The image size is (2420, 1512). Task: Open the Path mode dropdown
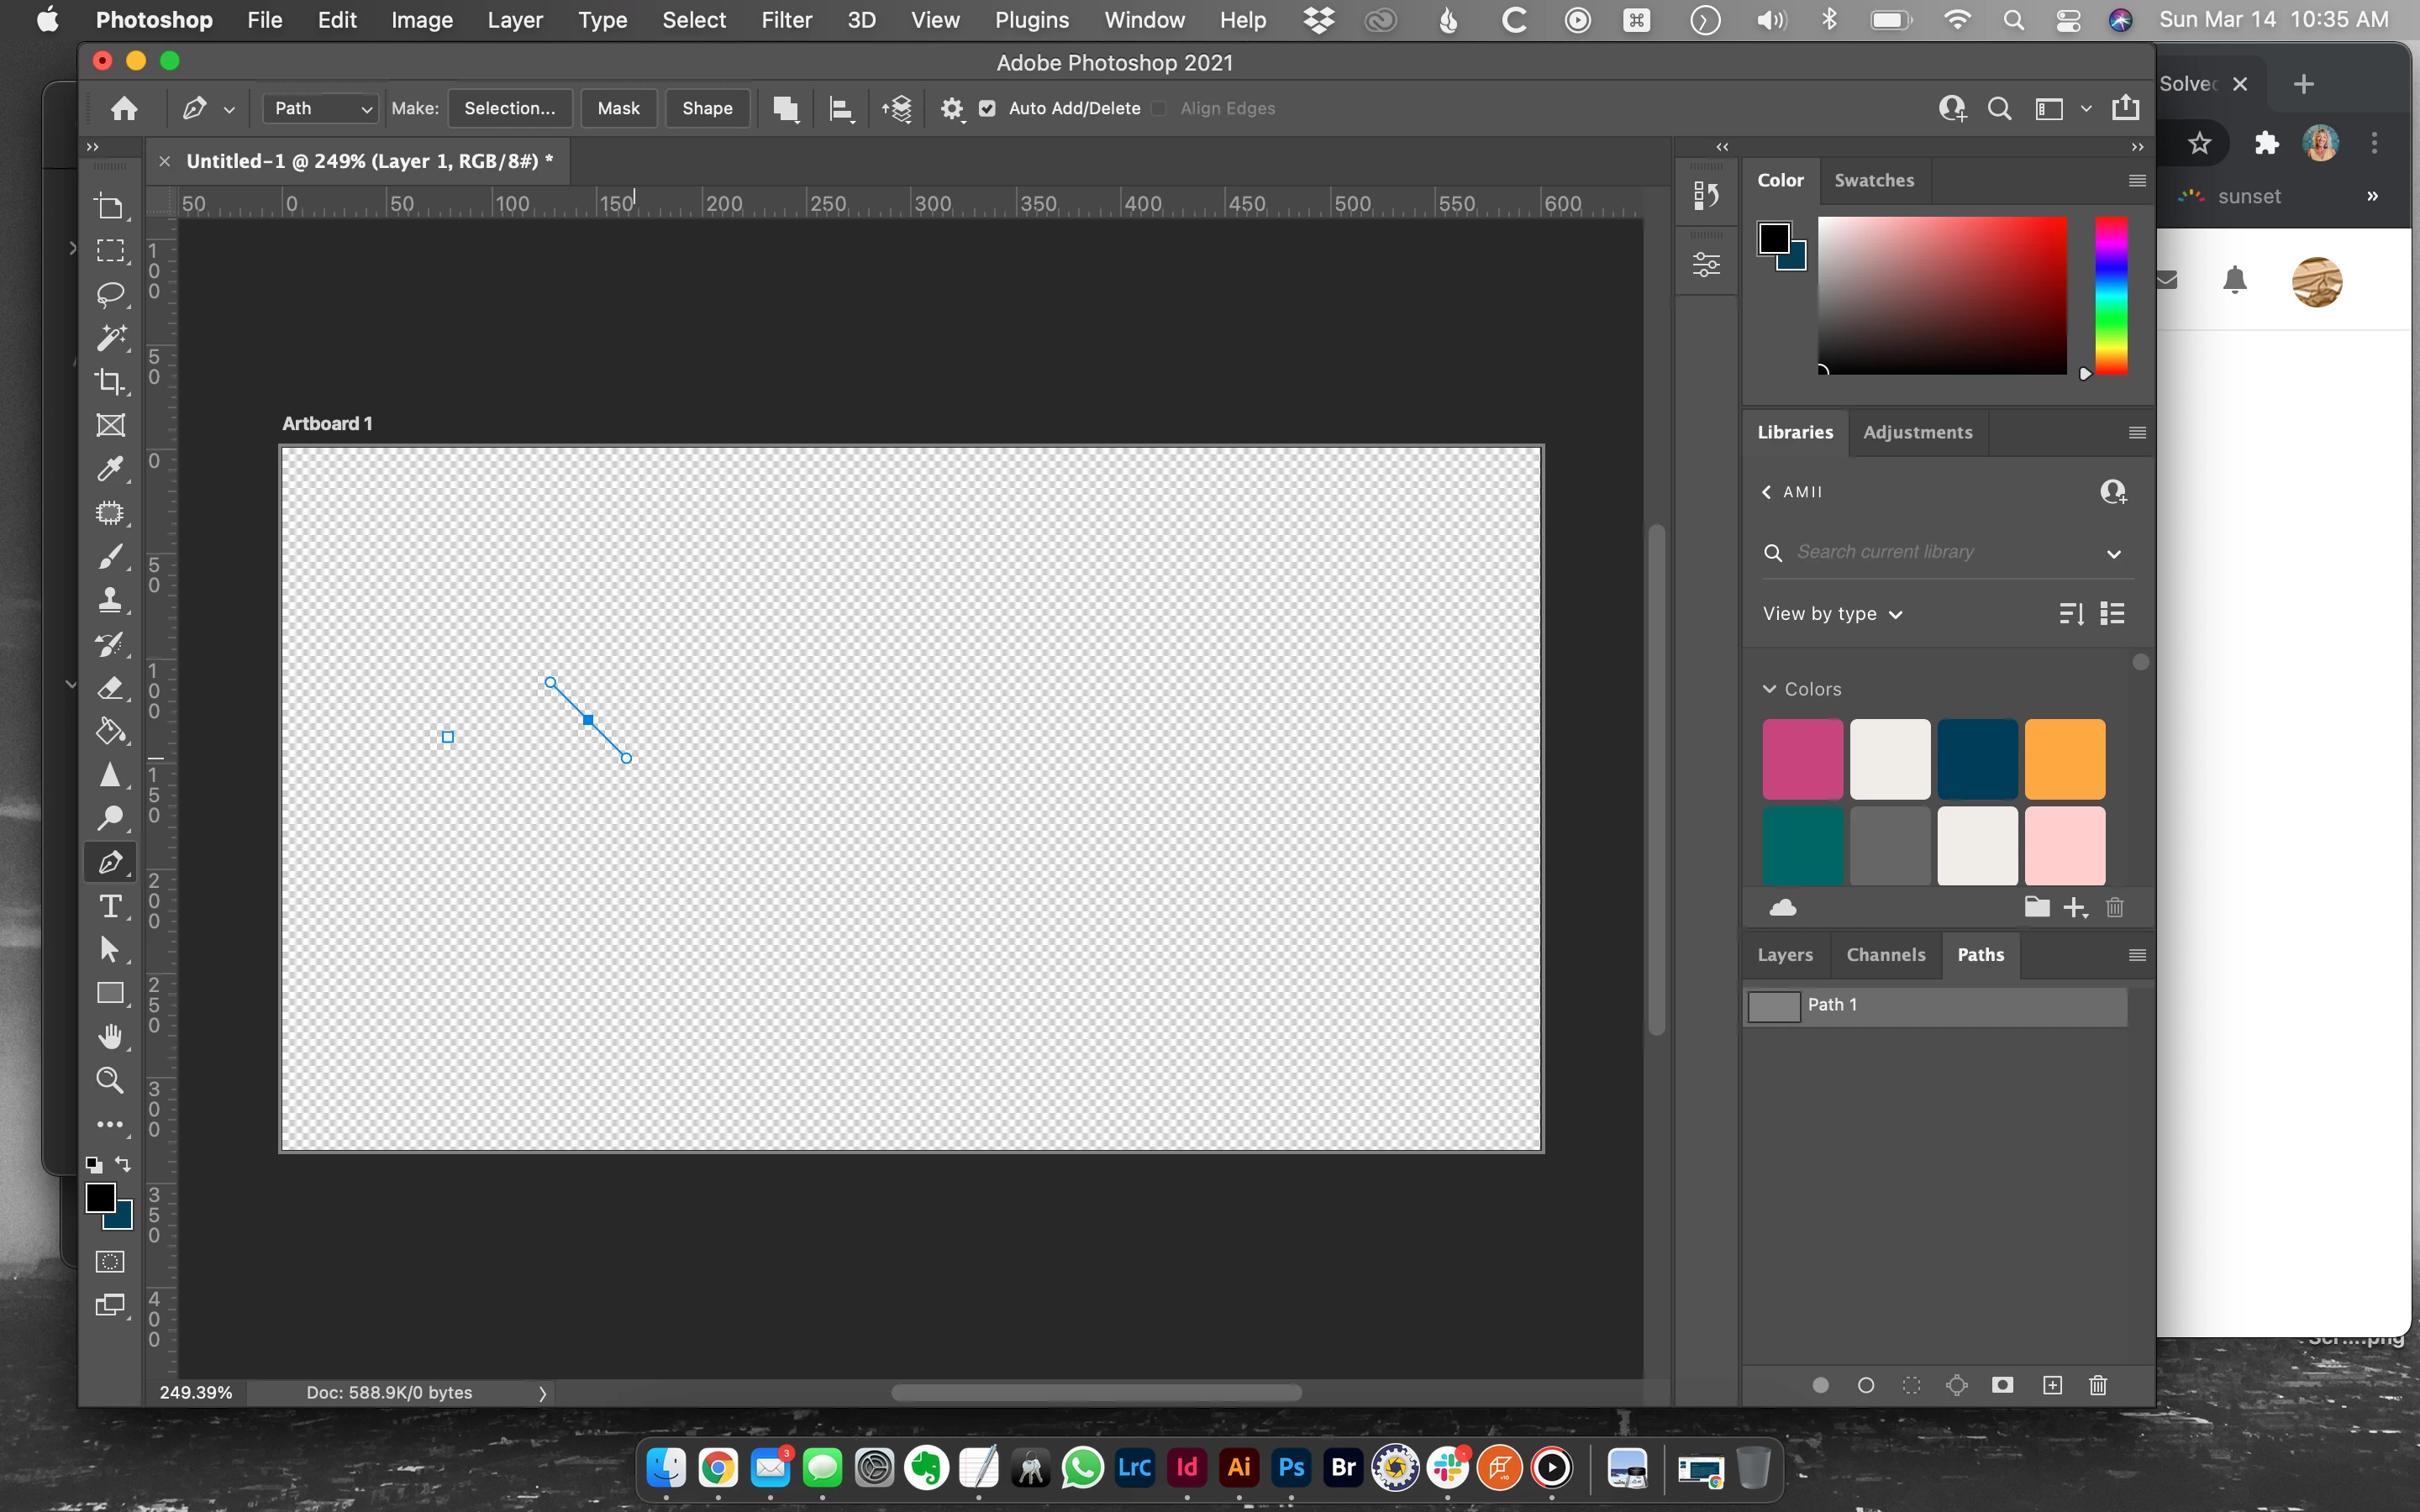pos(320,108)
